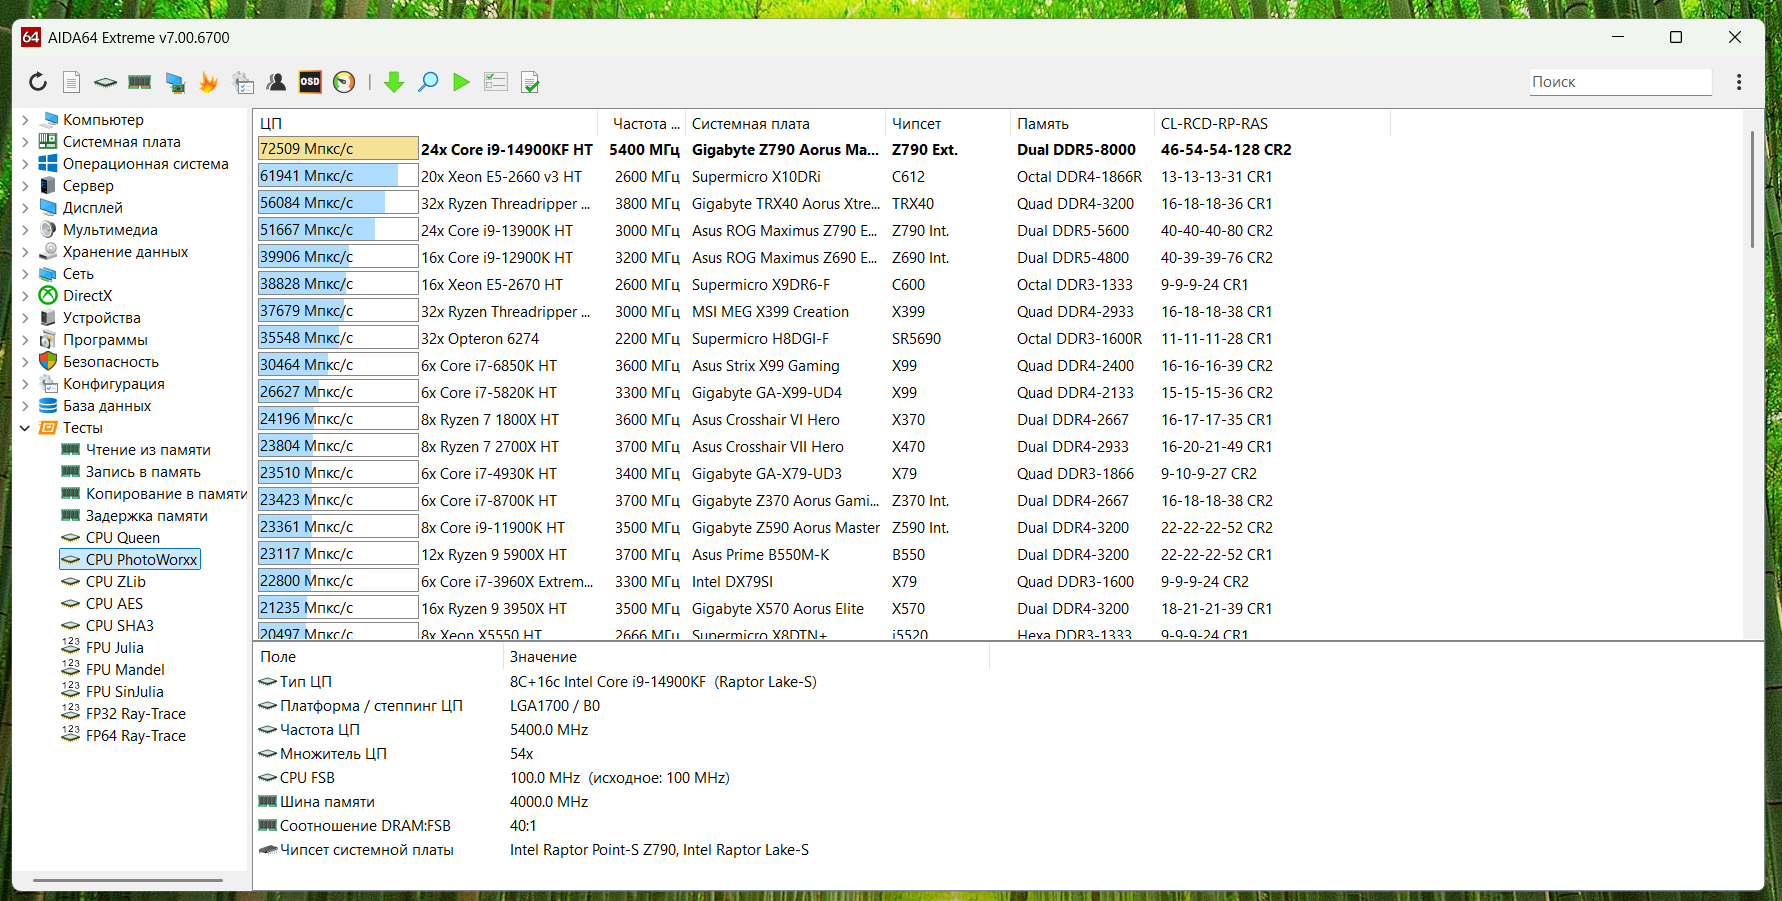Select База данных in the sidebar tree
The height and width of the screenshot is (901, 1782).
click(107, 406)
